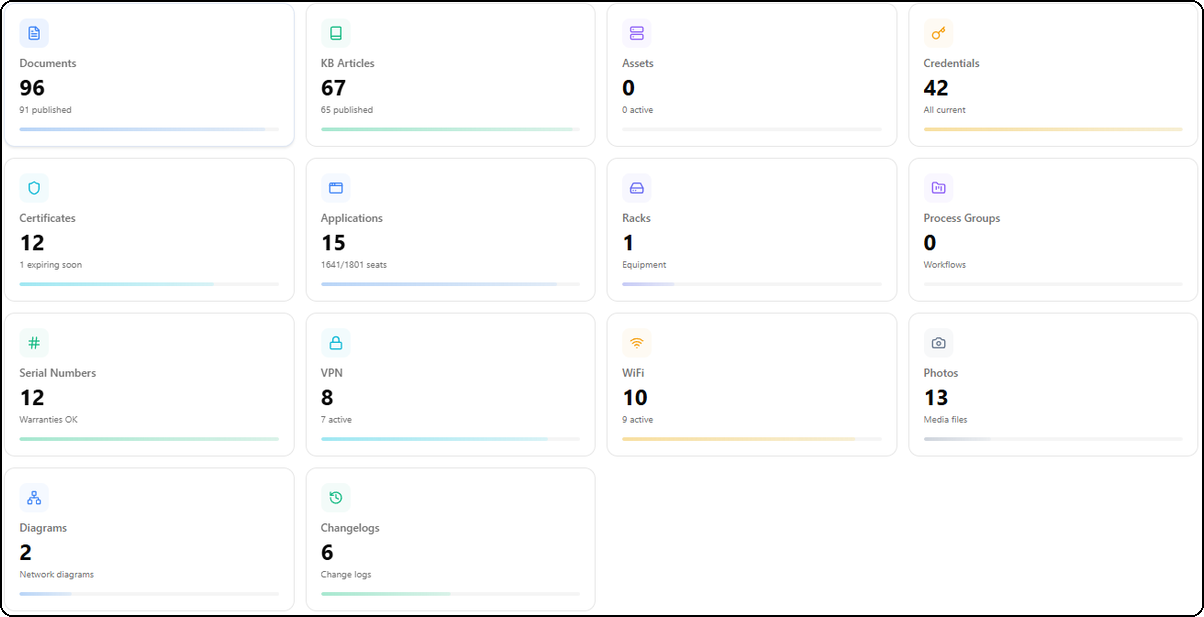The image size is (1204, 617).
Task: Click the Serial Numbers hash icon
Action: coord(34,343)
